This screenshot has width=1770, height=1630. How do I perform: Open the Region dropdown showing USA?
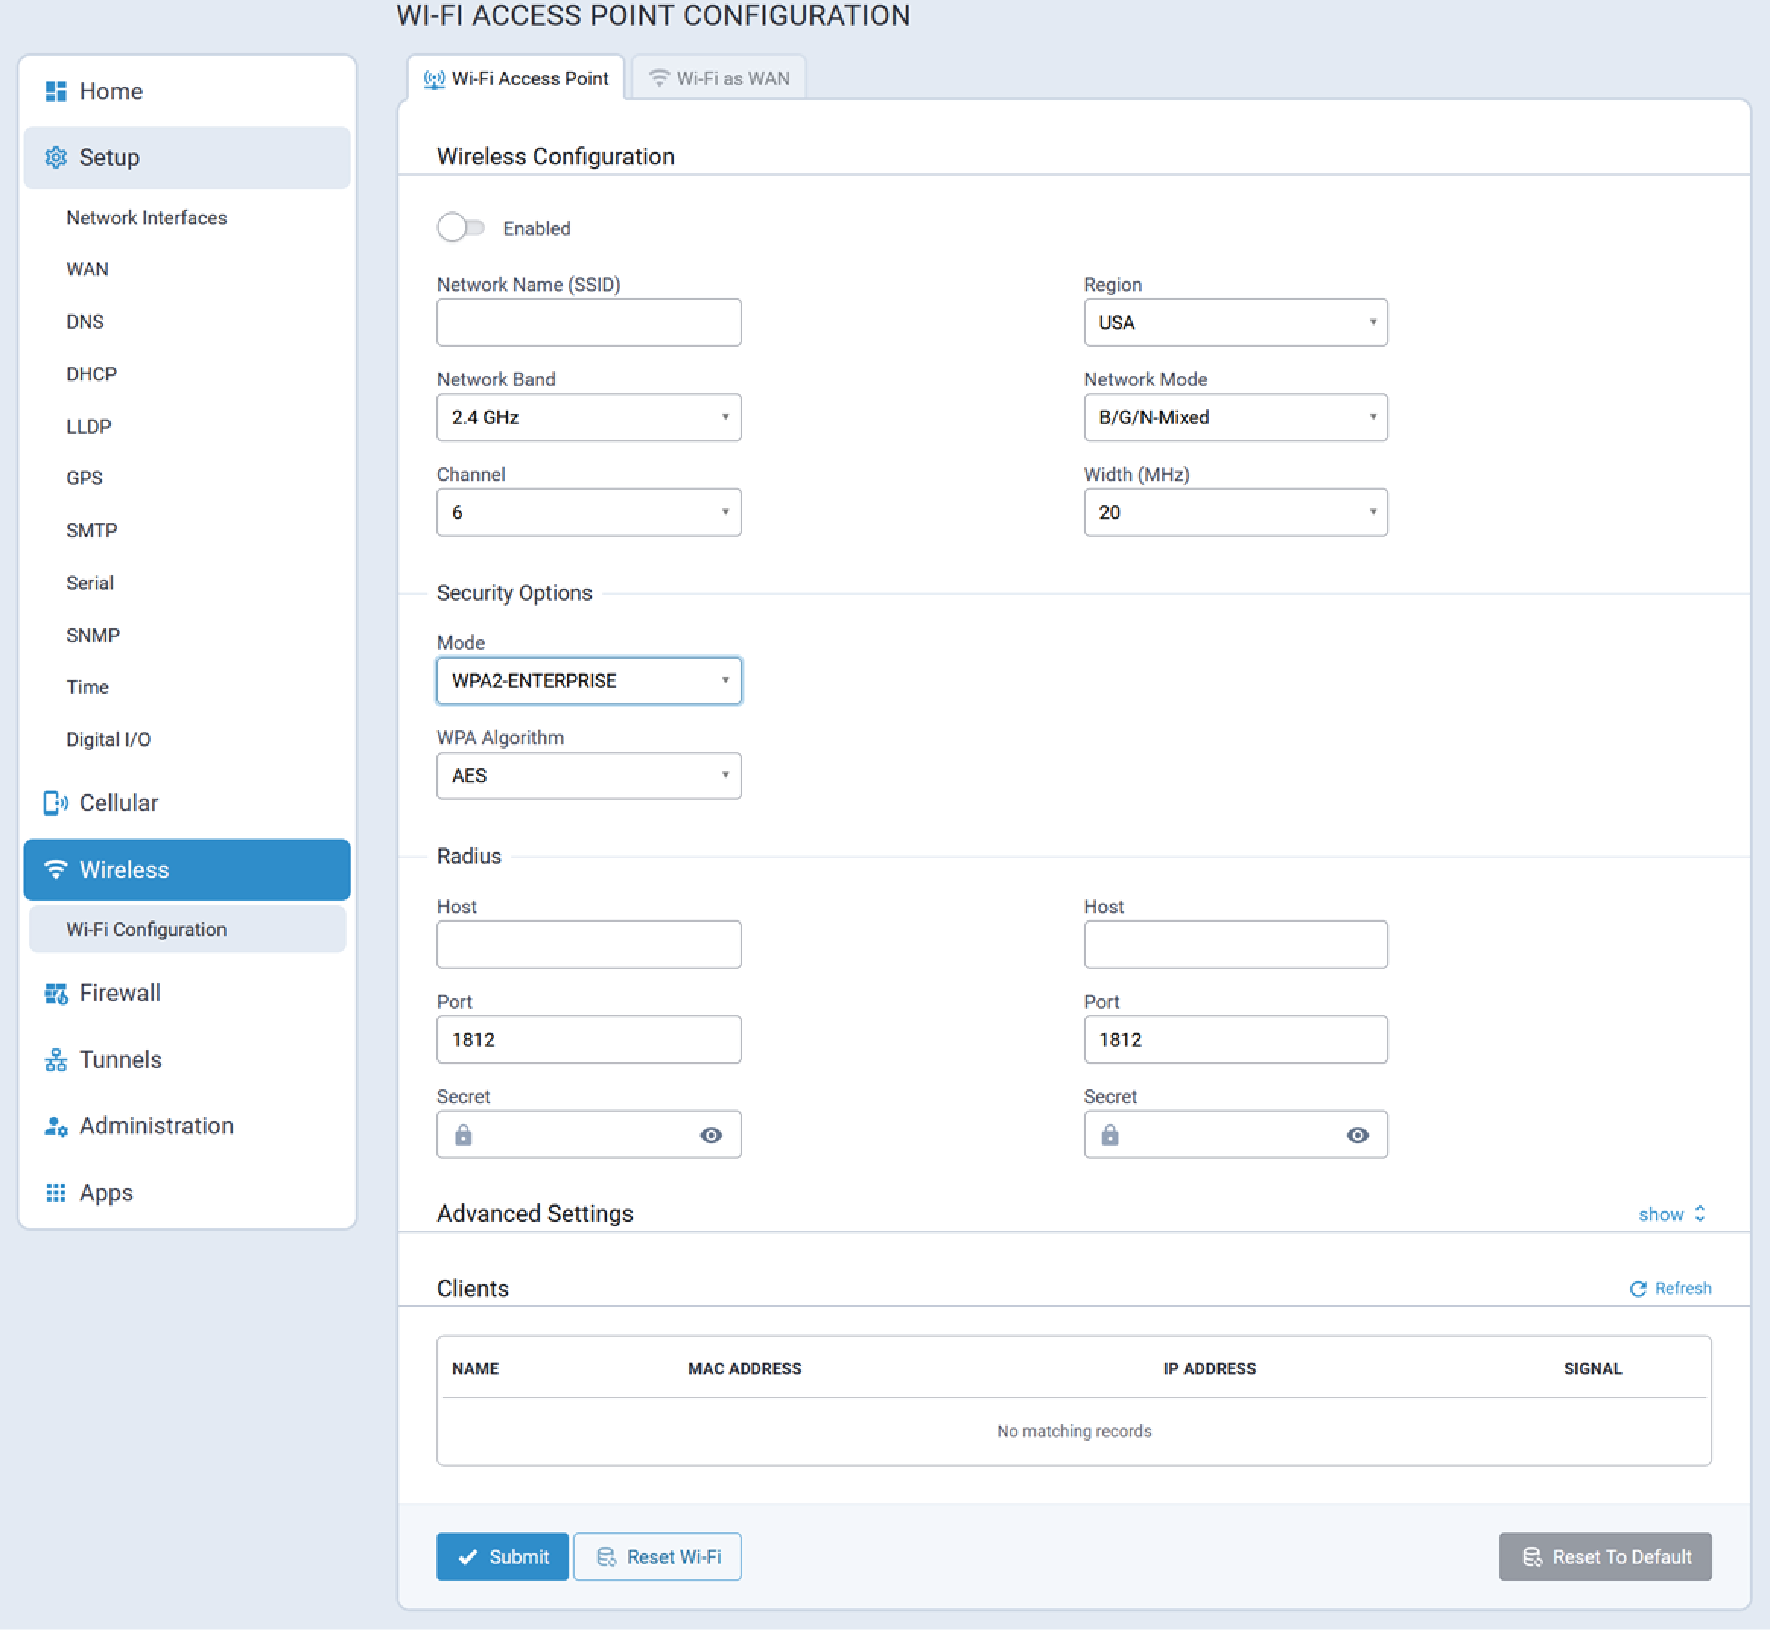click(x=1235, y=323)
